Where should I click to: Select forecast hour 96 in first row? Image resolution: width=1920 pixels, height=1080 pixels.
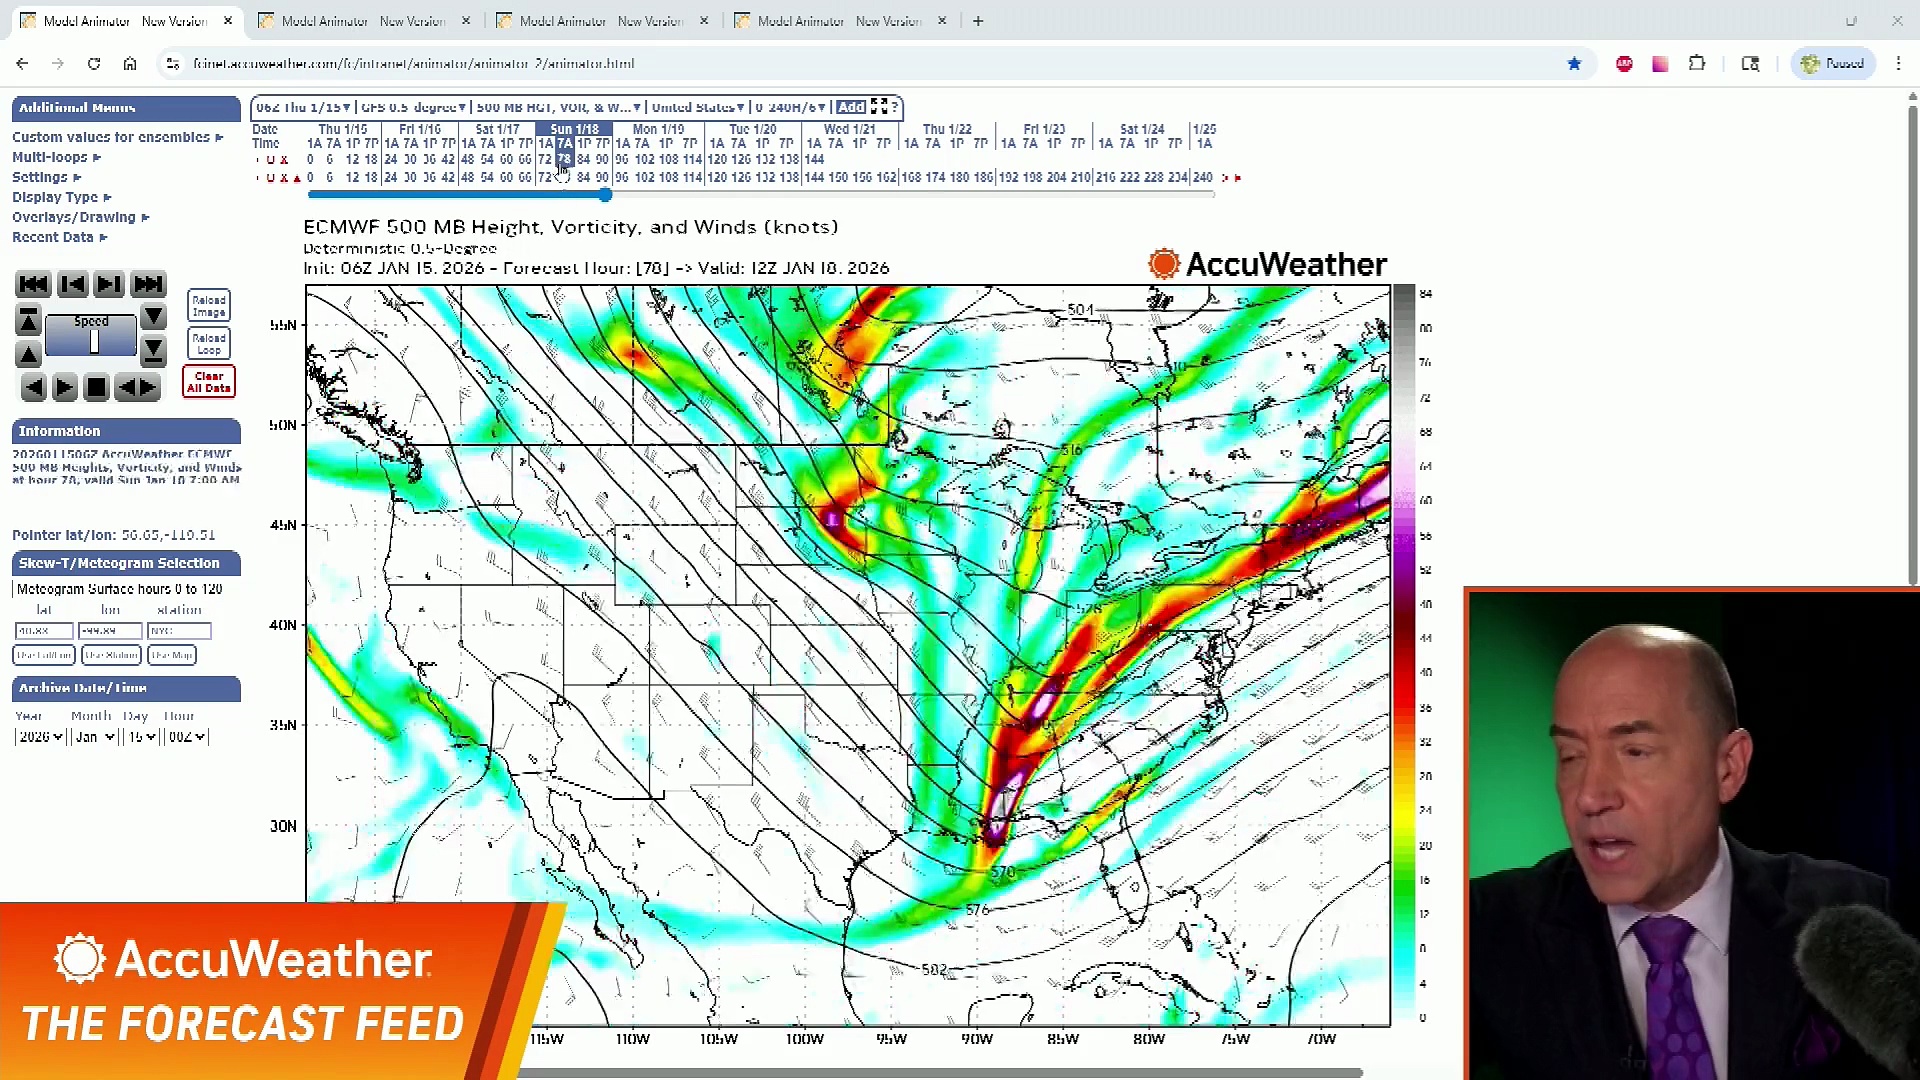[x=621, y=159]
